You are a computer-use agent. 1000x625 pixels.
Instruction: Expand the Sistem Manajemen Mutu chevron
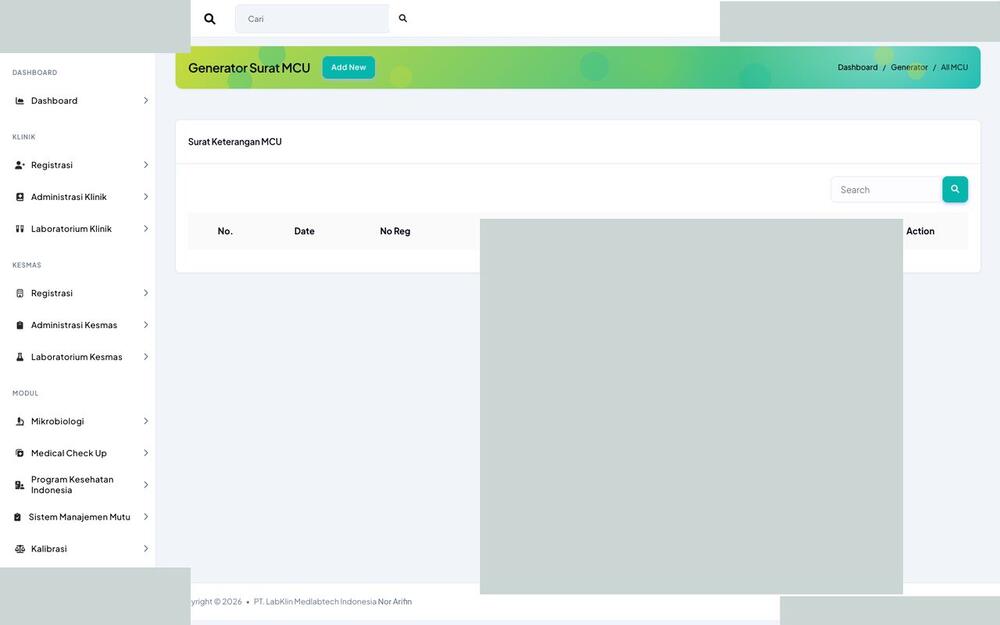[x=145, y=517]
